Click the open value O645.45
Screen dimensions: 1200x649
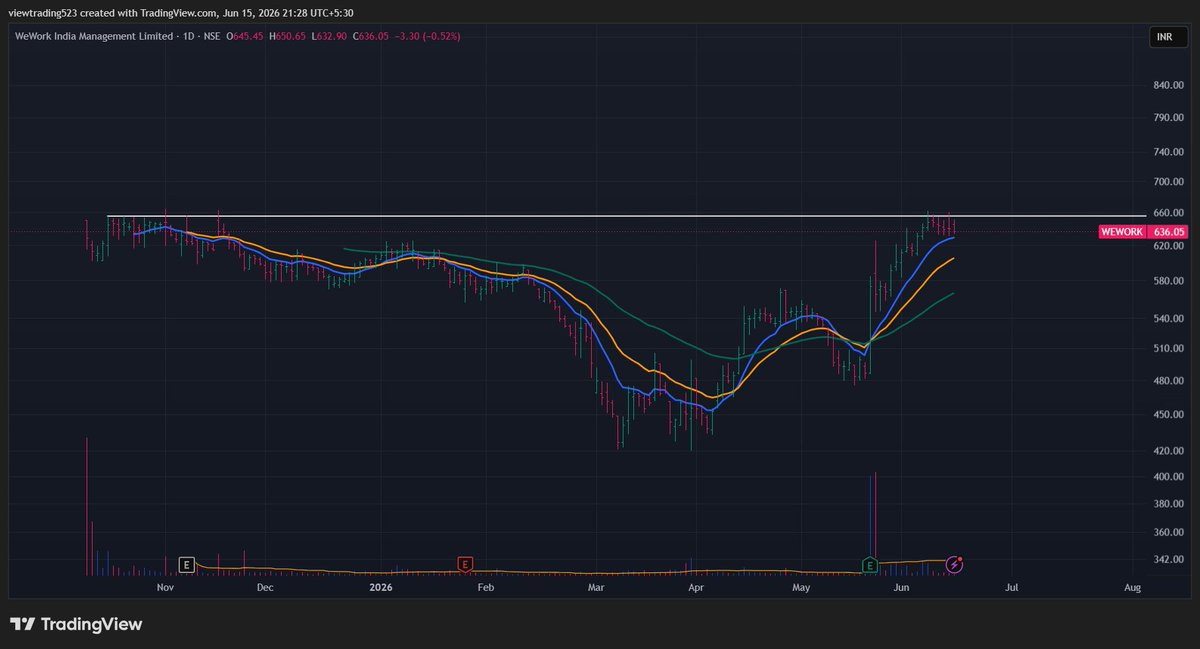tap(245, 36)
